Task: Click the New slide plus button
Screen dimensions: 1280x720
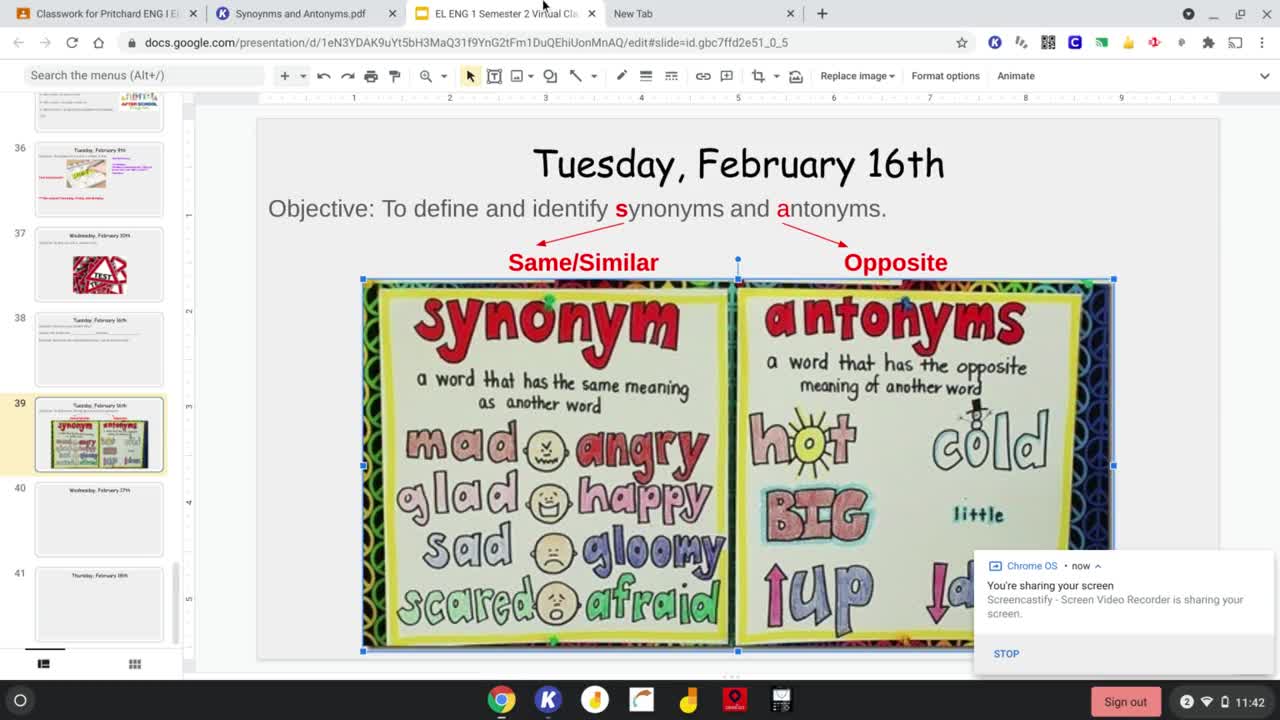Action: [x=284, y=76]
